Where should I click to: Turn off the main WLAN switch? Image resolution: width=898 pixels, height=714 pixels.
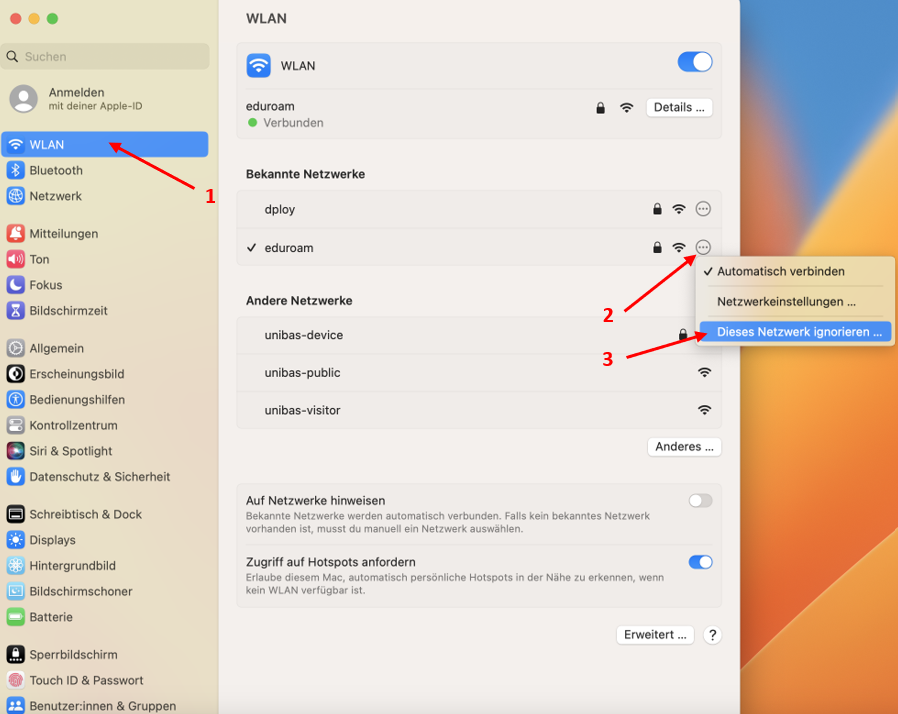tap(695, 62)
